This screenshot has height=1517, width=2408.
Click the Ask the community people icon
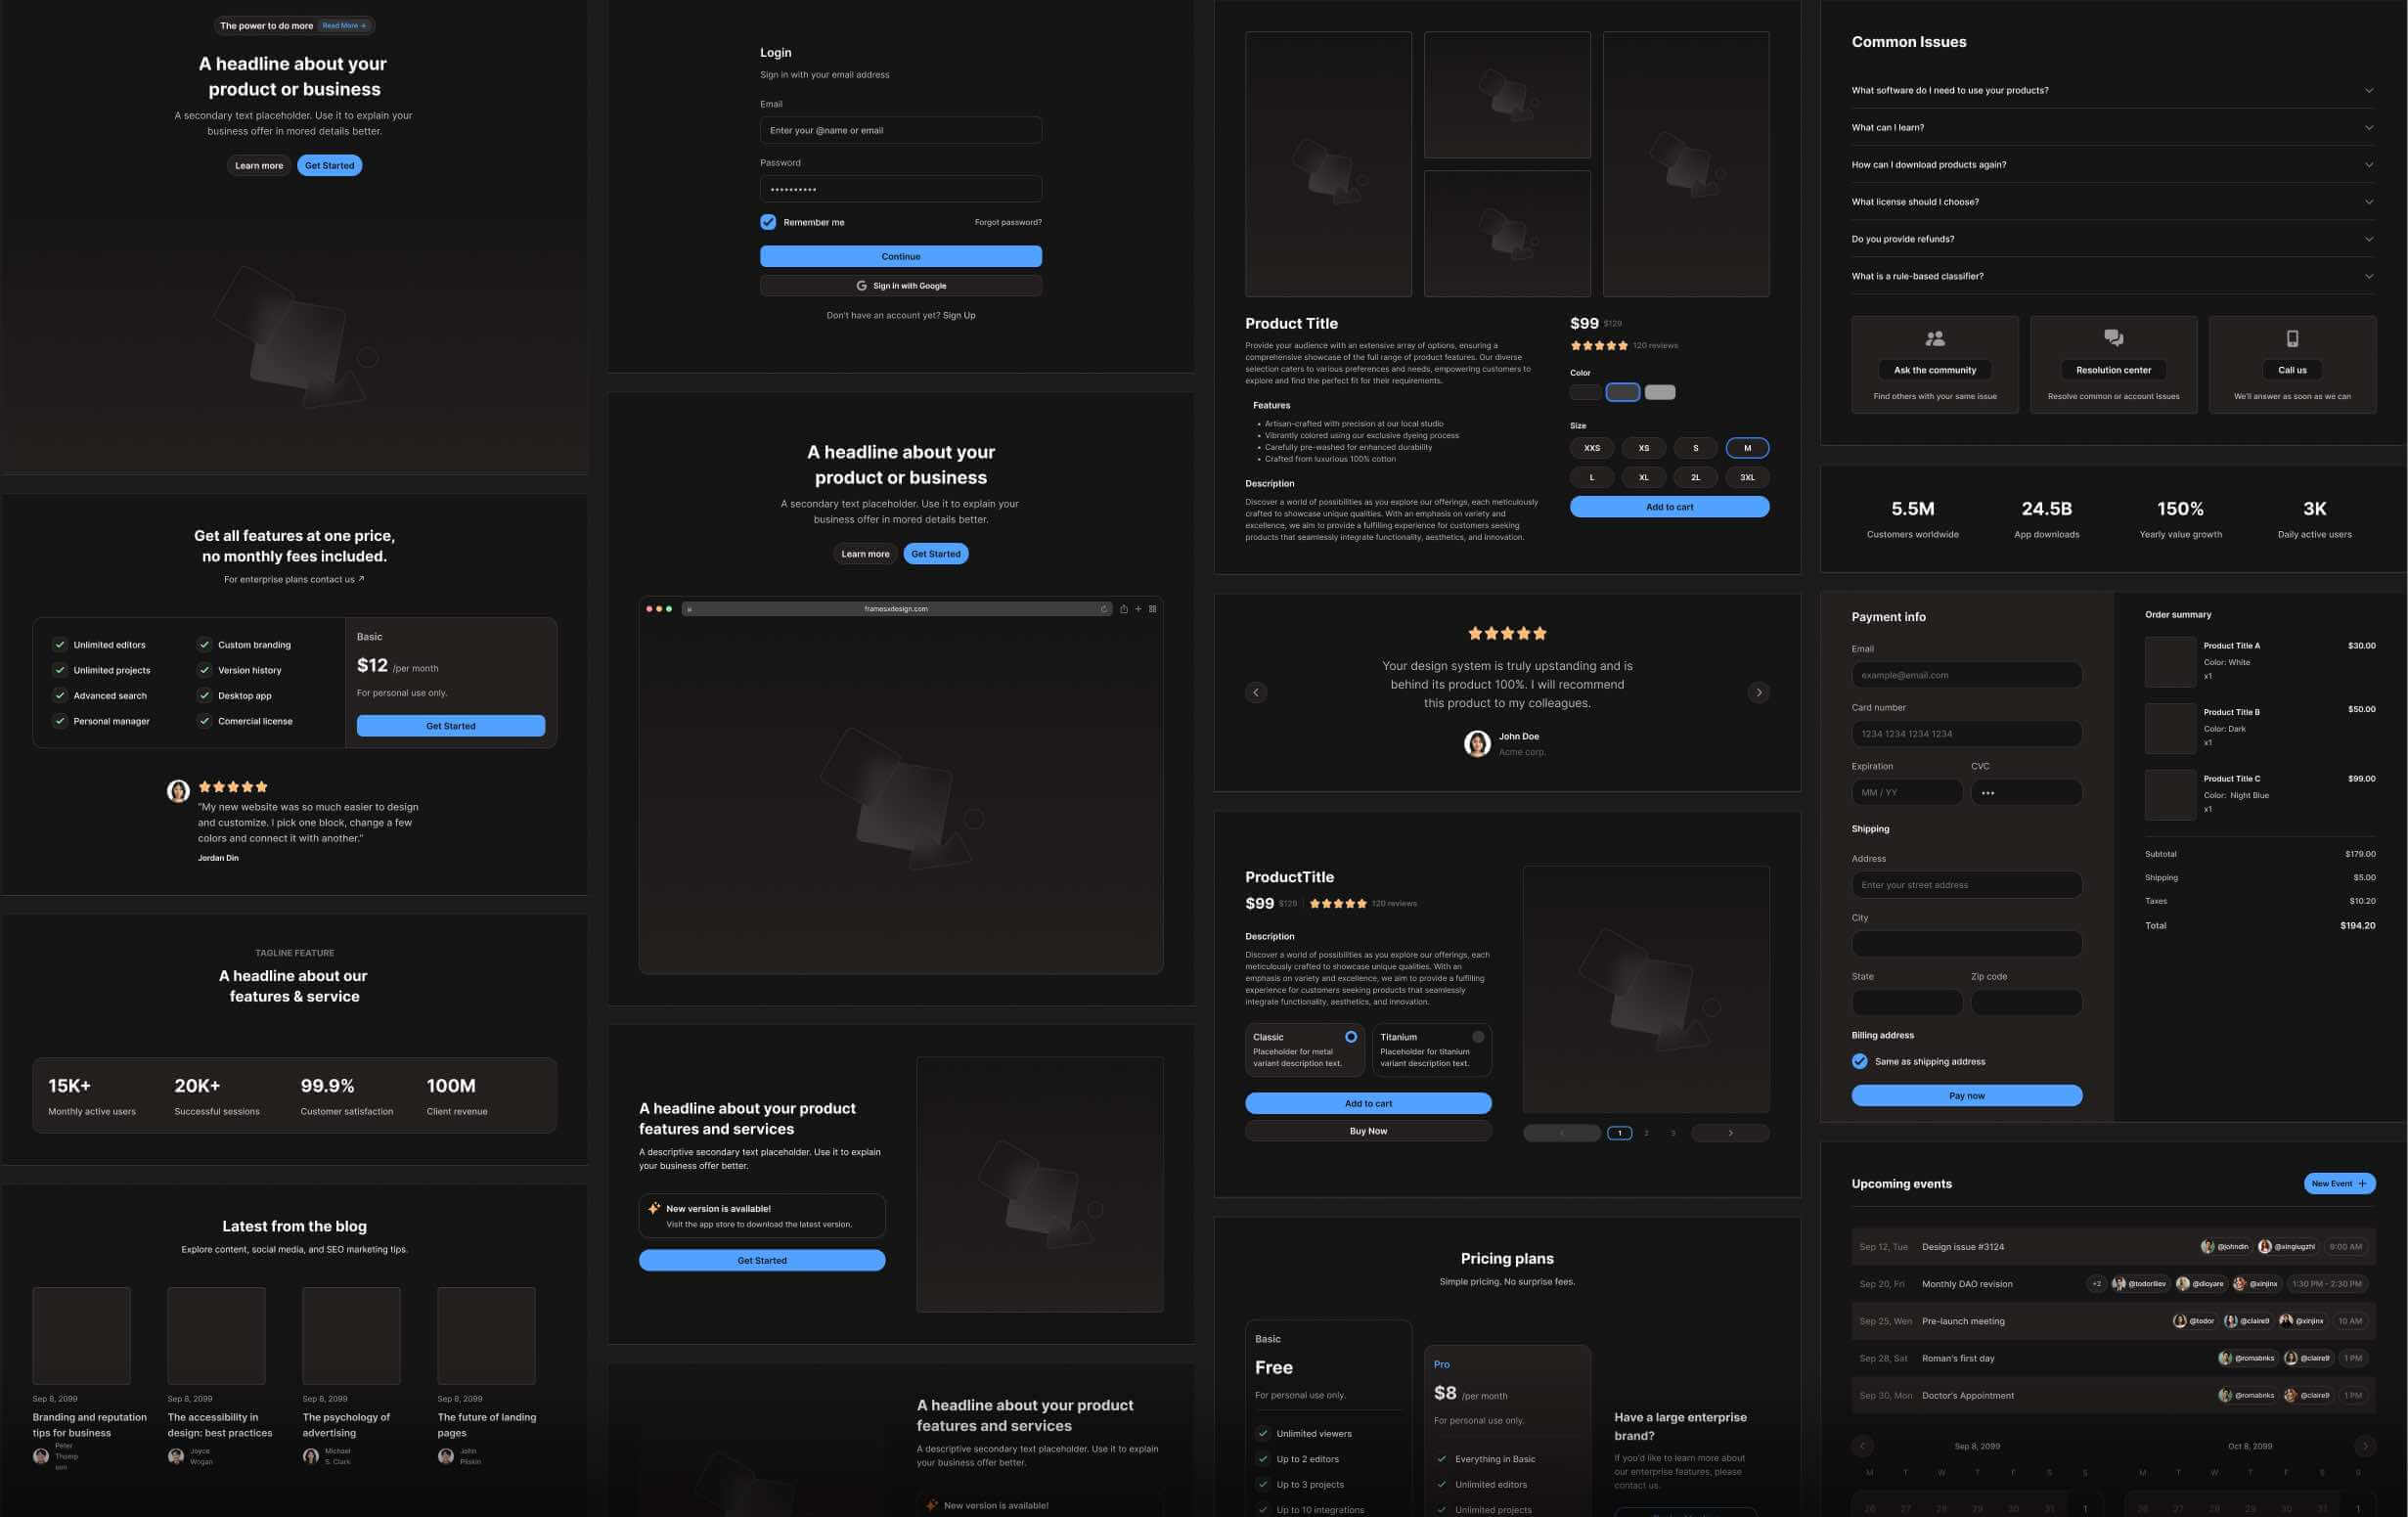click(1935, 339)
